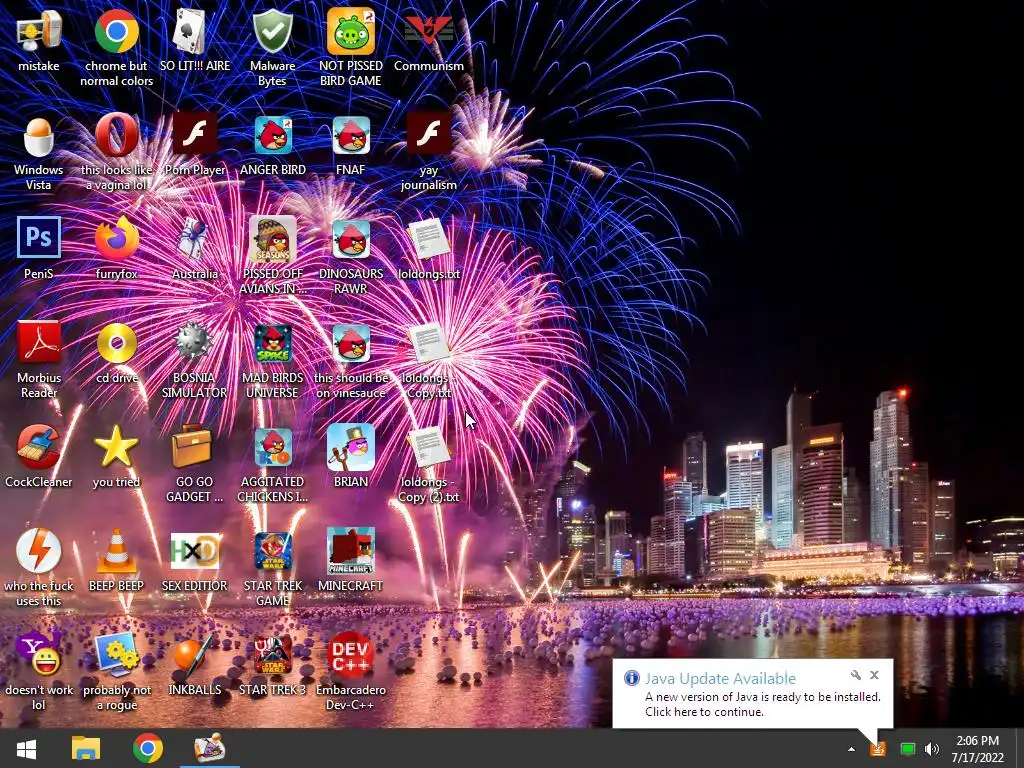Select the Photoshop Ps icon
This screenshot has height=768, width=1024.
[x=39, y=238]
